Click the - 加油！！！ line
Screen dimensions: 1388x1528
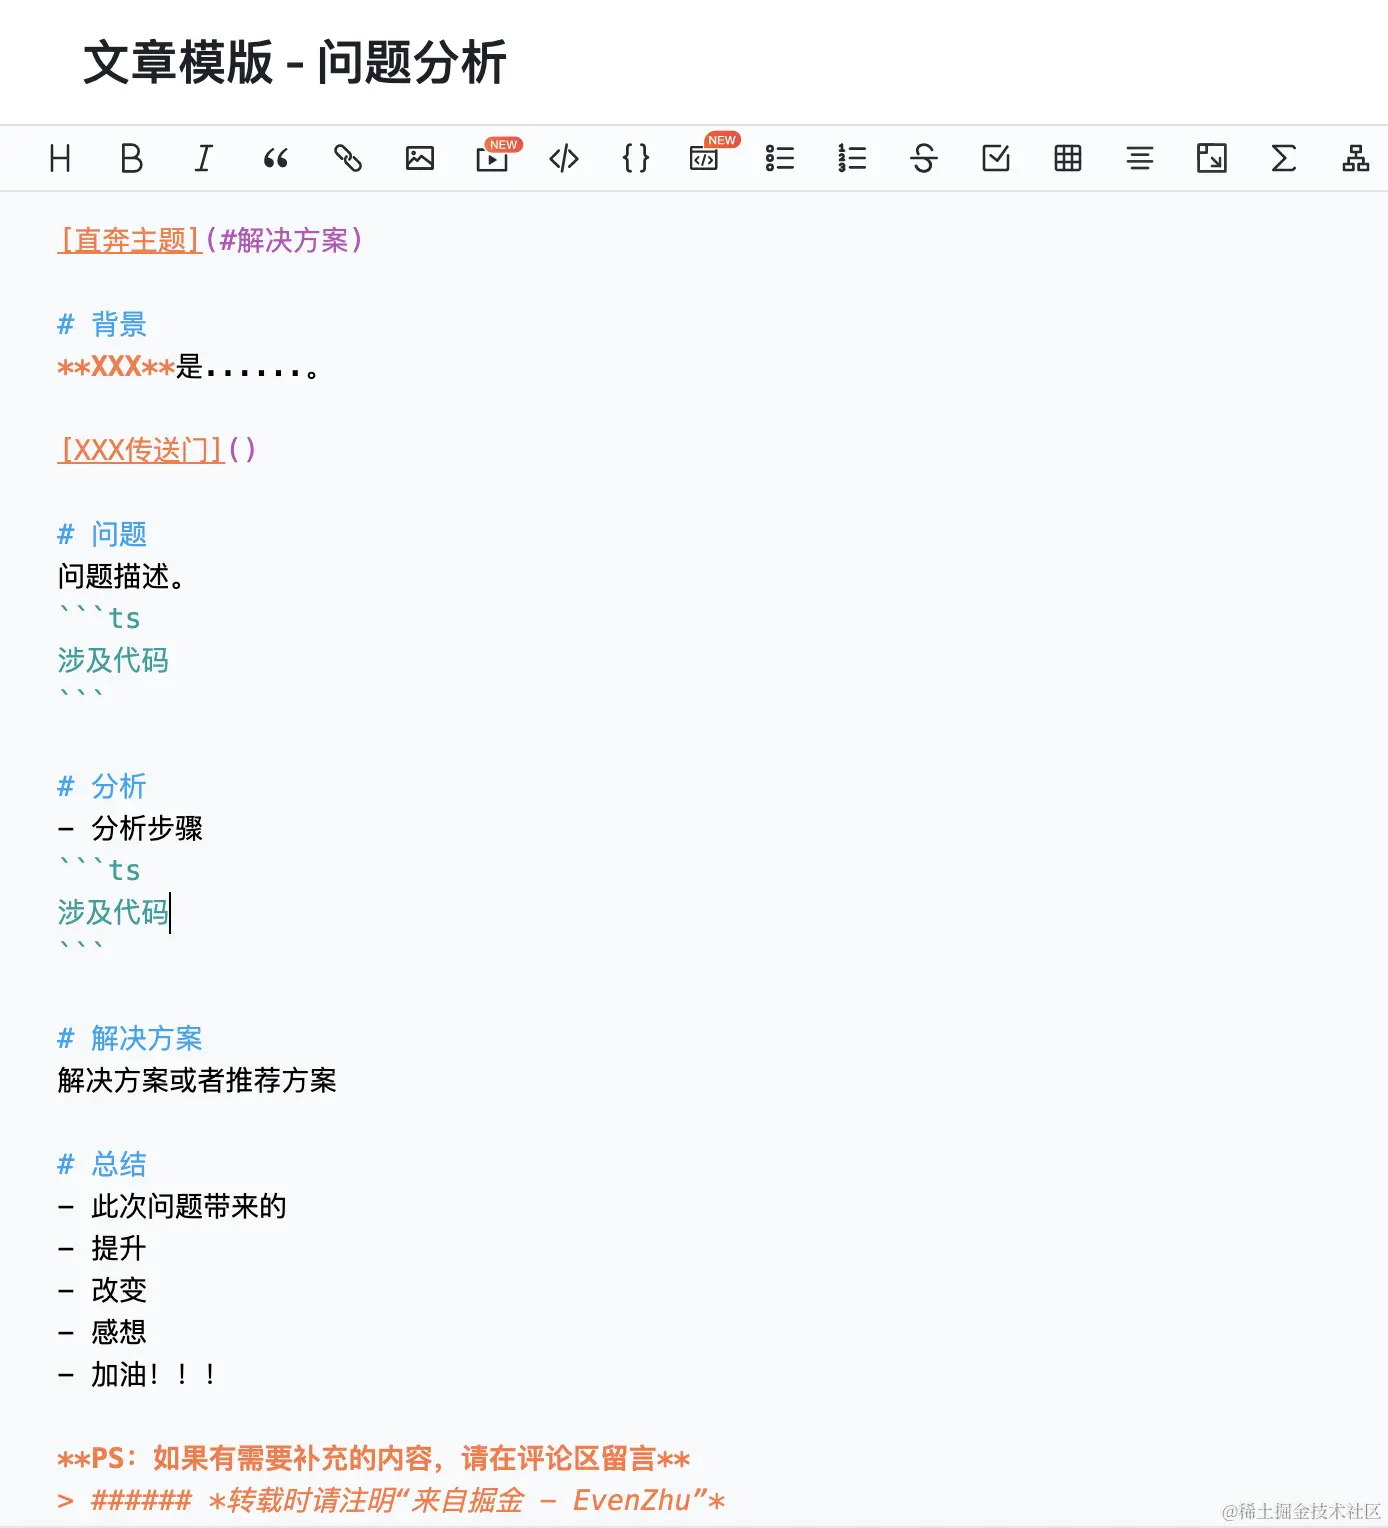point(138,1375)
